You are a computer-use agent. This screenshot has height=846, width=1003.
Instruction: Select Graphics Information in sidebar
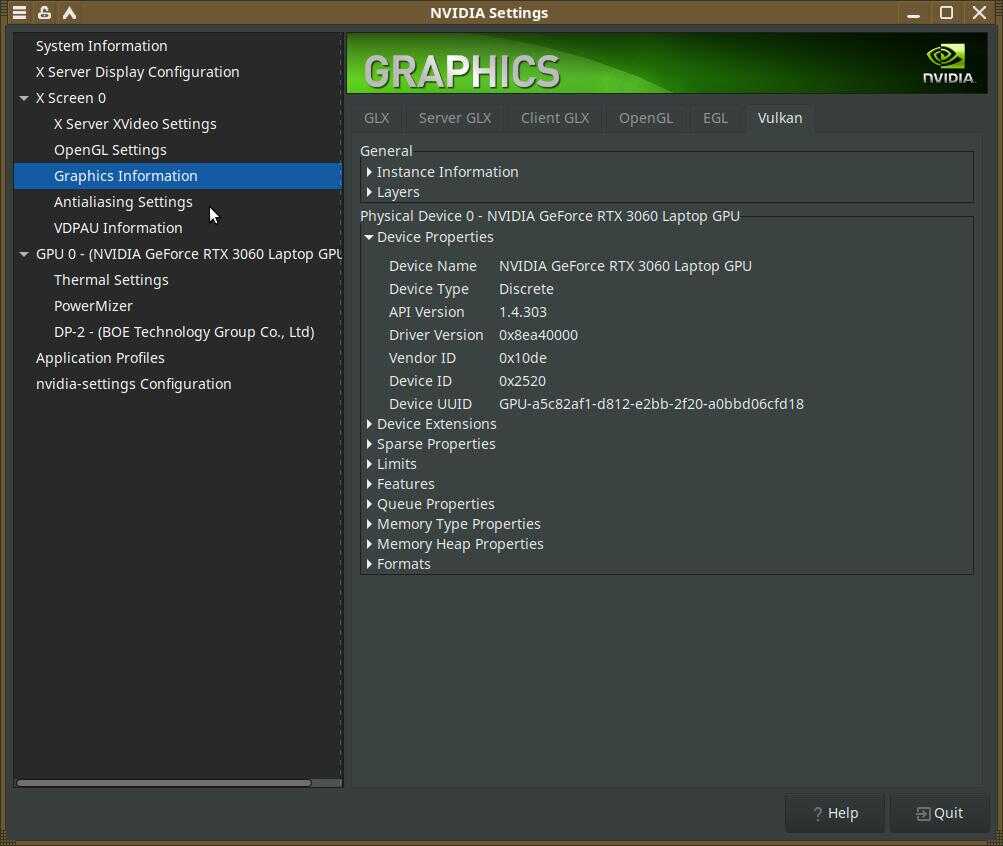(x=178, y=176)
